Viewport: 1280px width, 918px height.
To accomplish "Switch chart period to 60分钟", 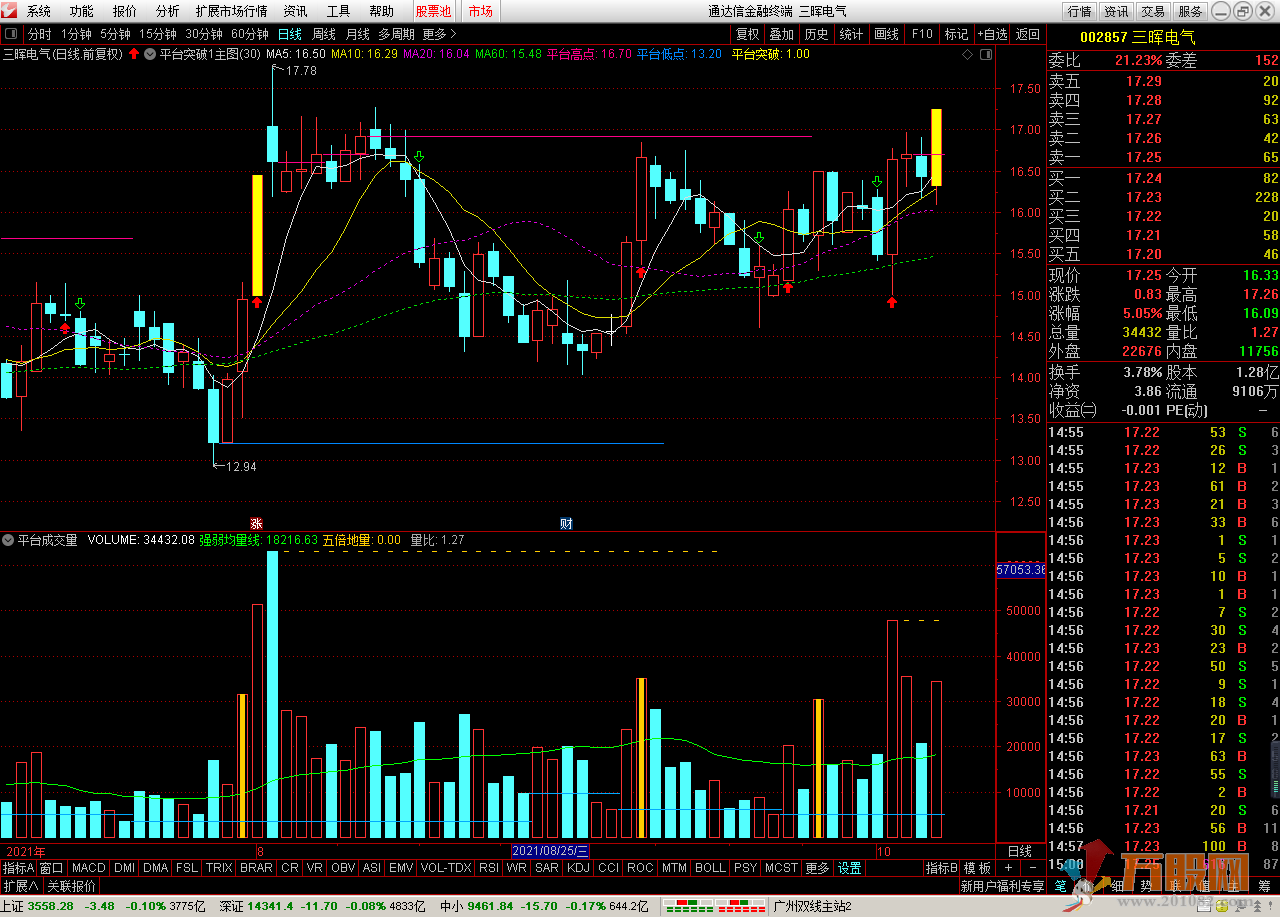I will click(250, 34).
